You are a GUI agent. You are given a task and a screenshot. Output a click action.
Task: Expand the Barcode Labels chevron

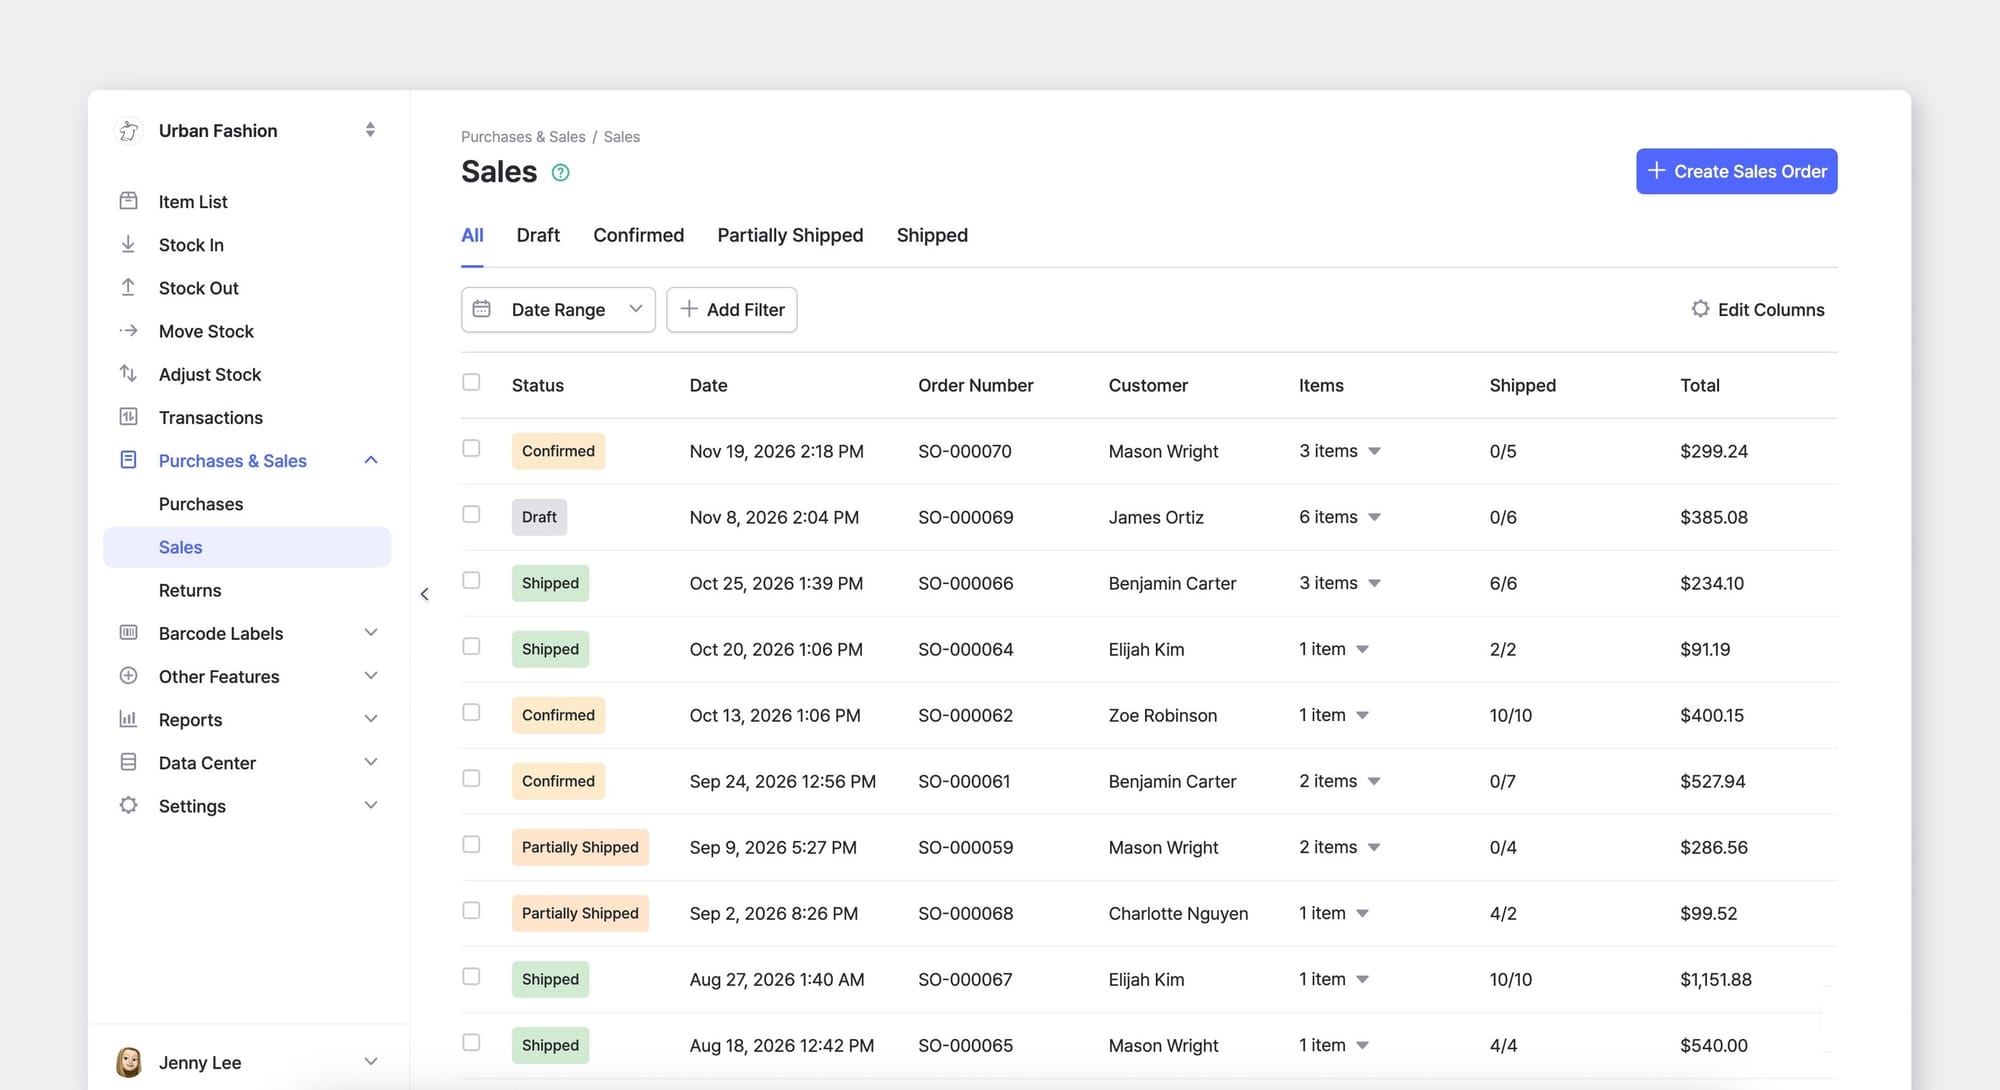pos(371,632)
